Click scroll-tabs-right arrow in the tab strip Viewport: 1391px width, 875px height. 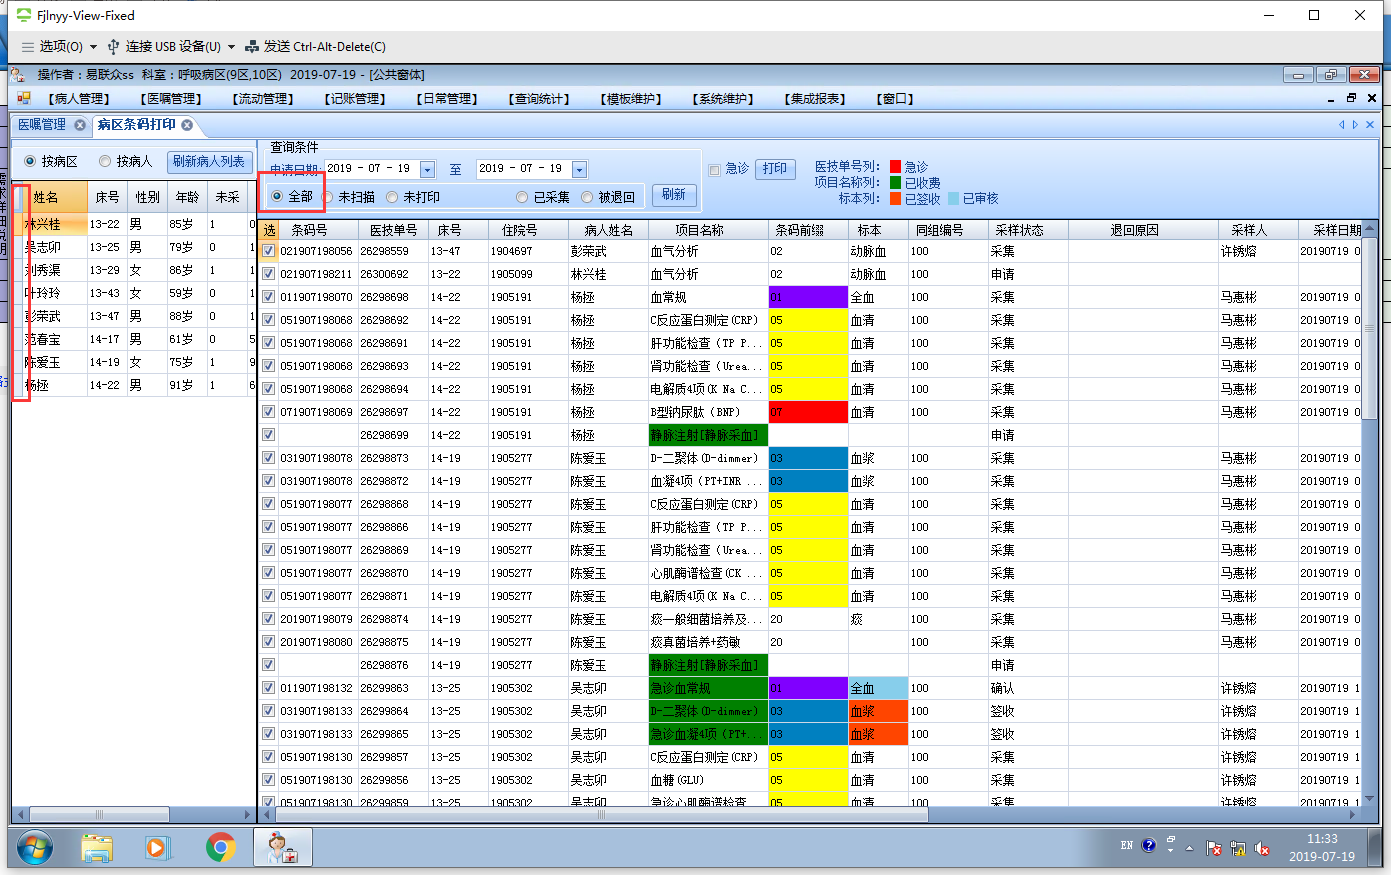(1355, 125)
